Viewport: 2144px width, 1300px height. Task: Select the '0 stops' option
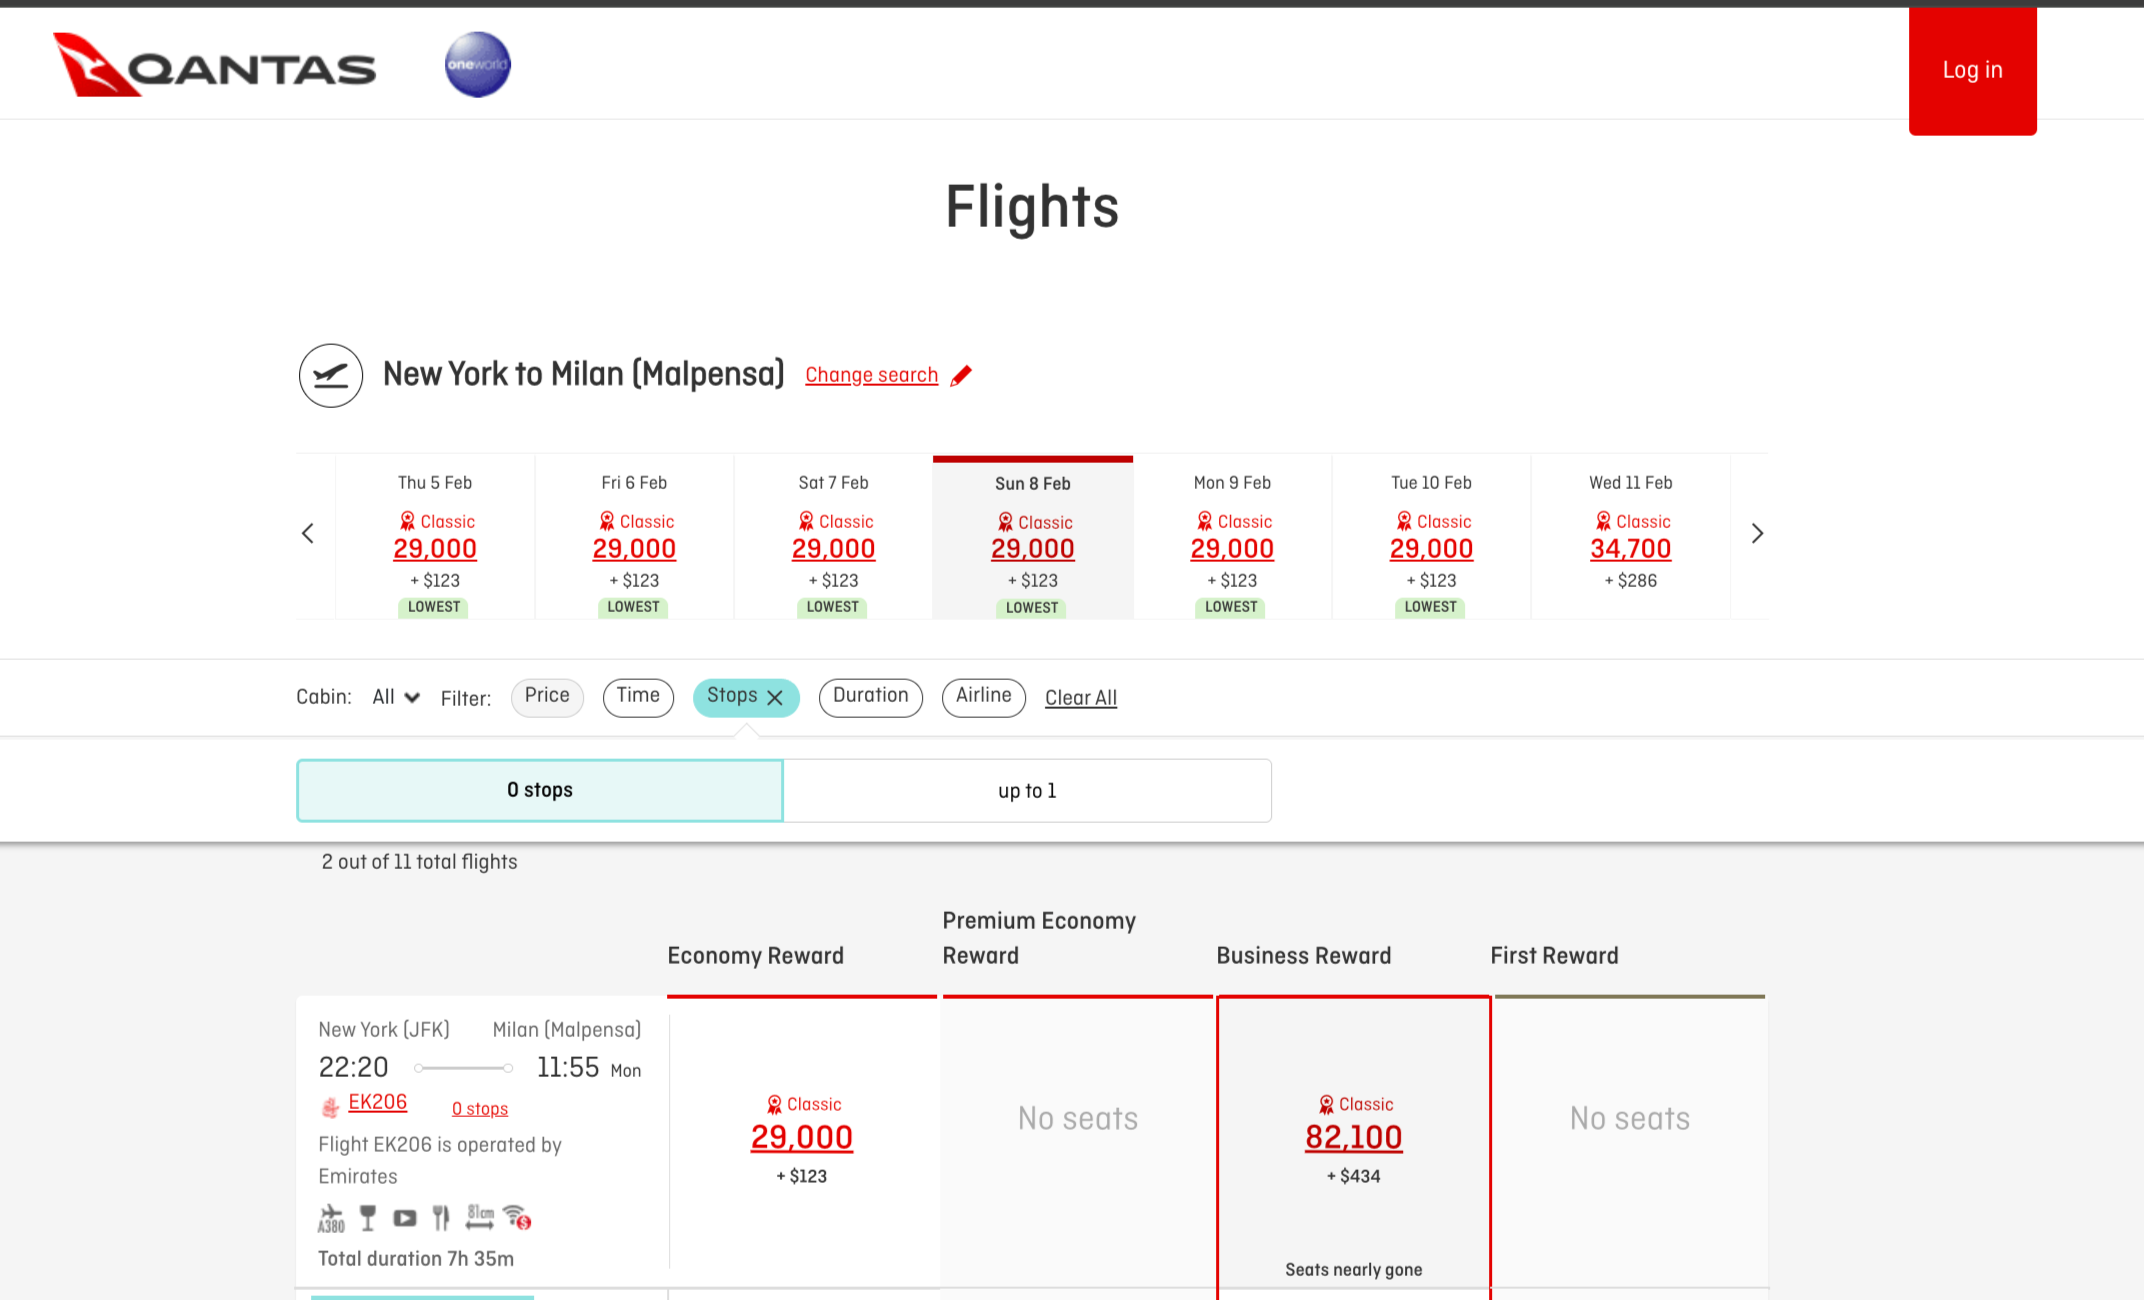[540, 790]
